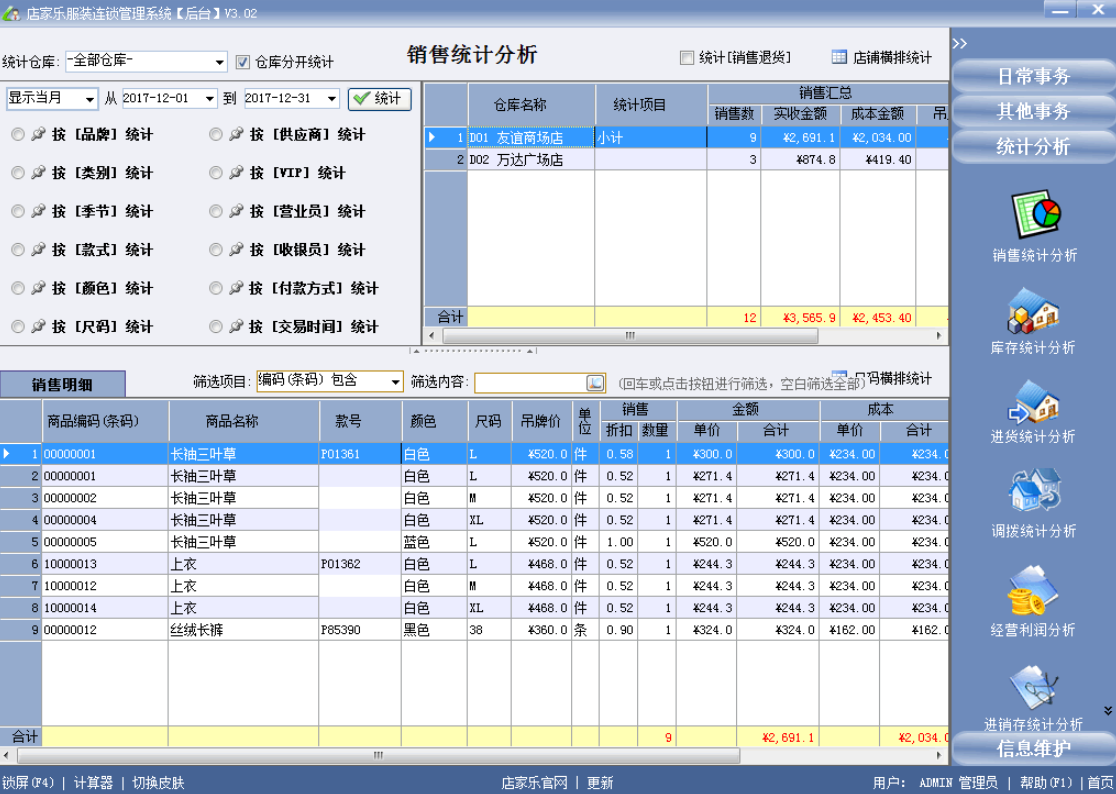Enable the 统计[销售退货] checkbox
This screenshot has height=794, width=1116.
click(687, 58)
